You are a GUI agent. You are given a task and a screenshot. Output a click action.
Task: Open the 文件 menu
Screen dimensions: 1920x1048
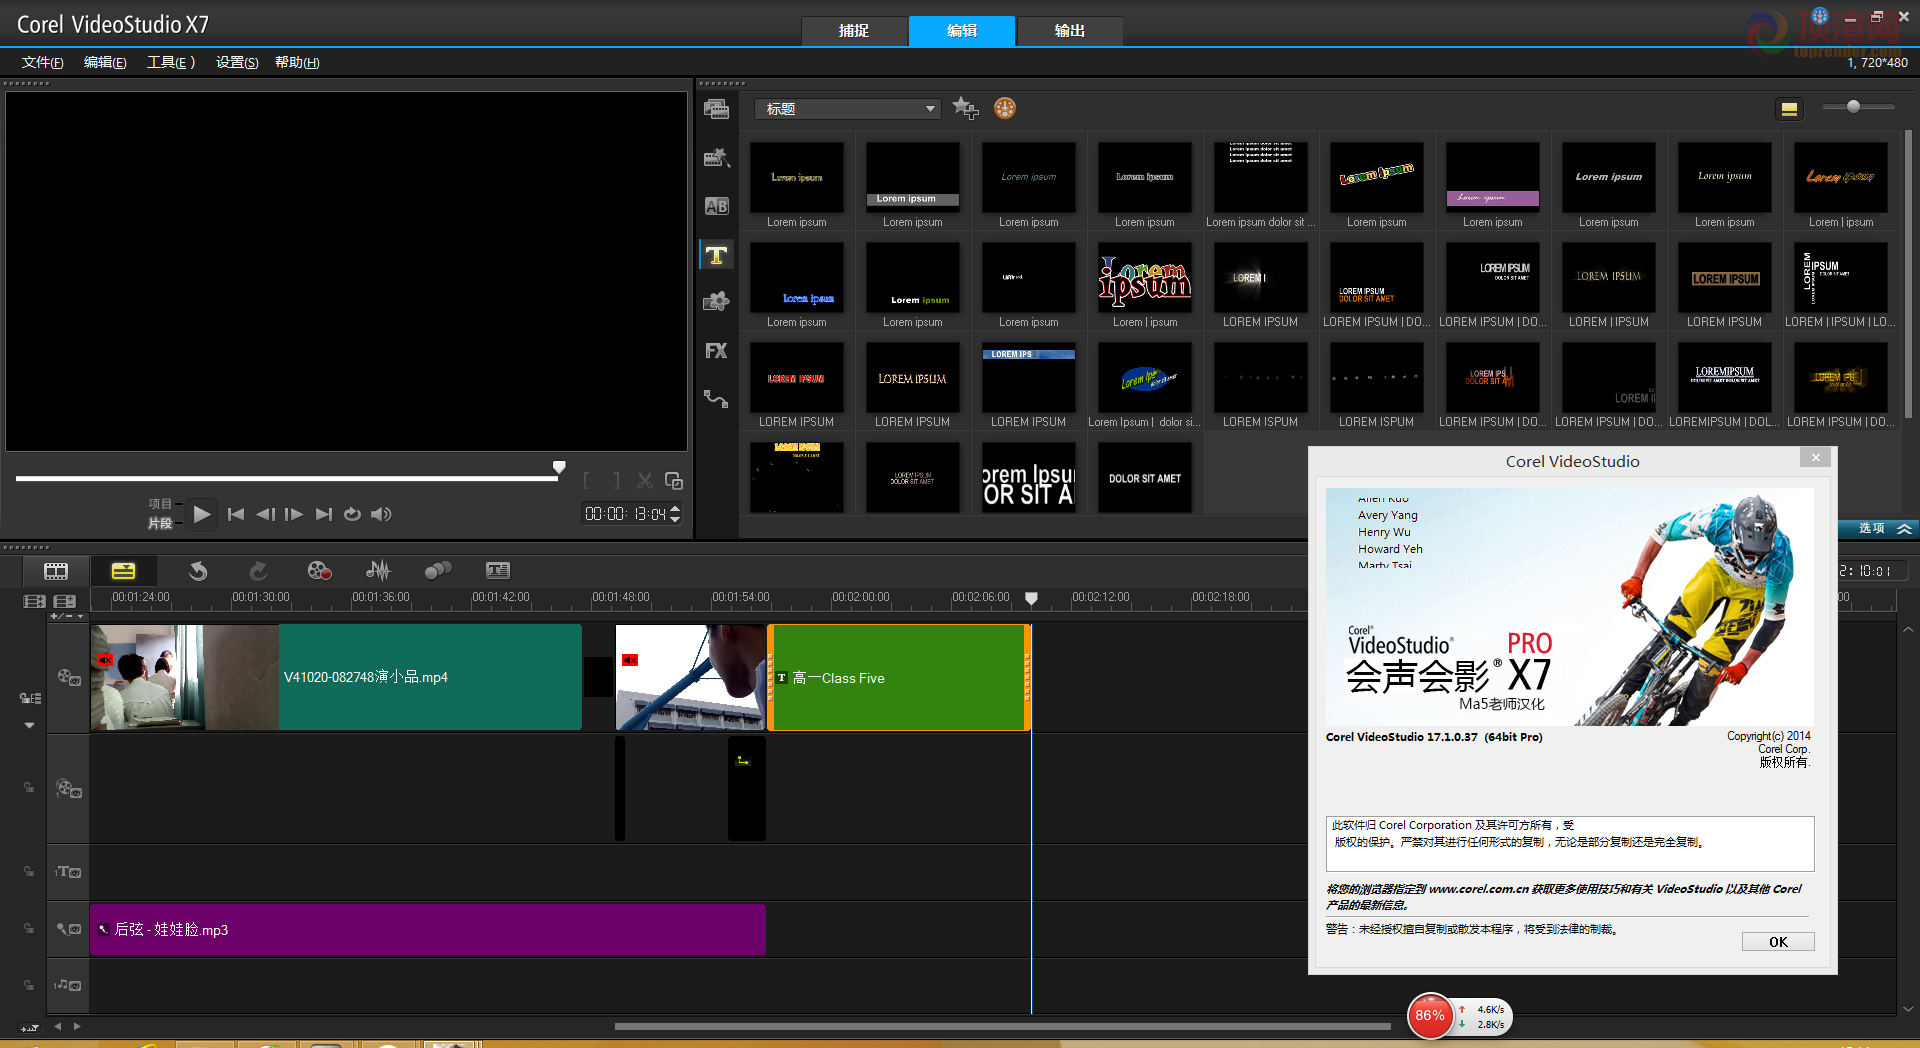coord(42,62)
